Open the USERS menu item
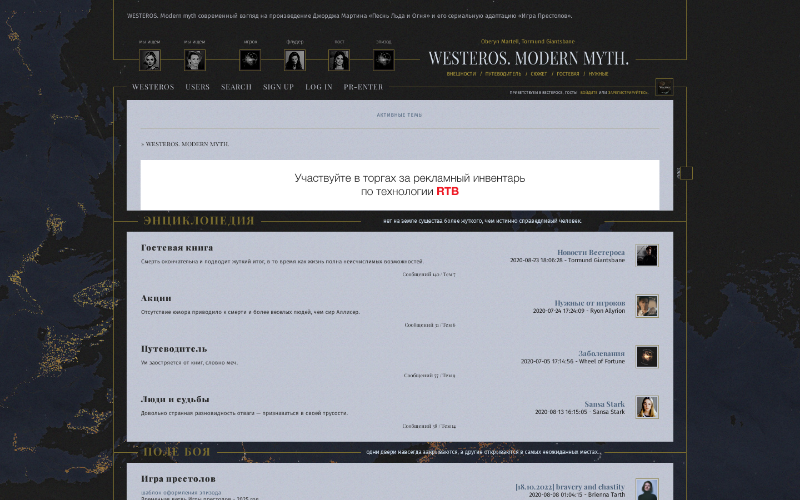Image resolution: width=800 pixels, height=500 pixels. tap(197, 87)
